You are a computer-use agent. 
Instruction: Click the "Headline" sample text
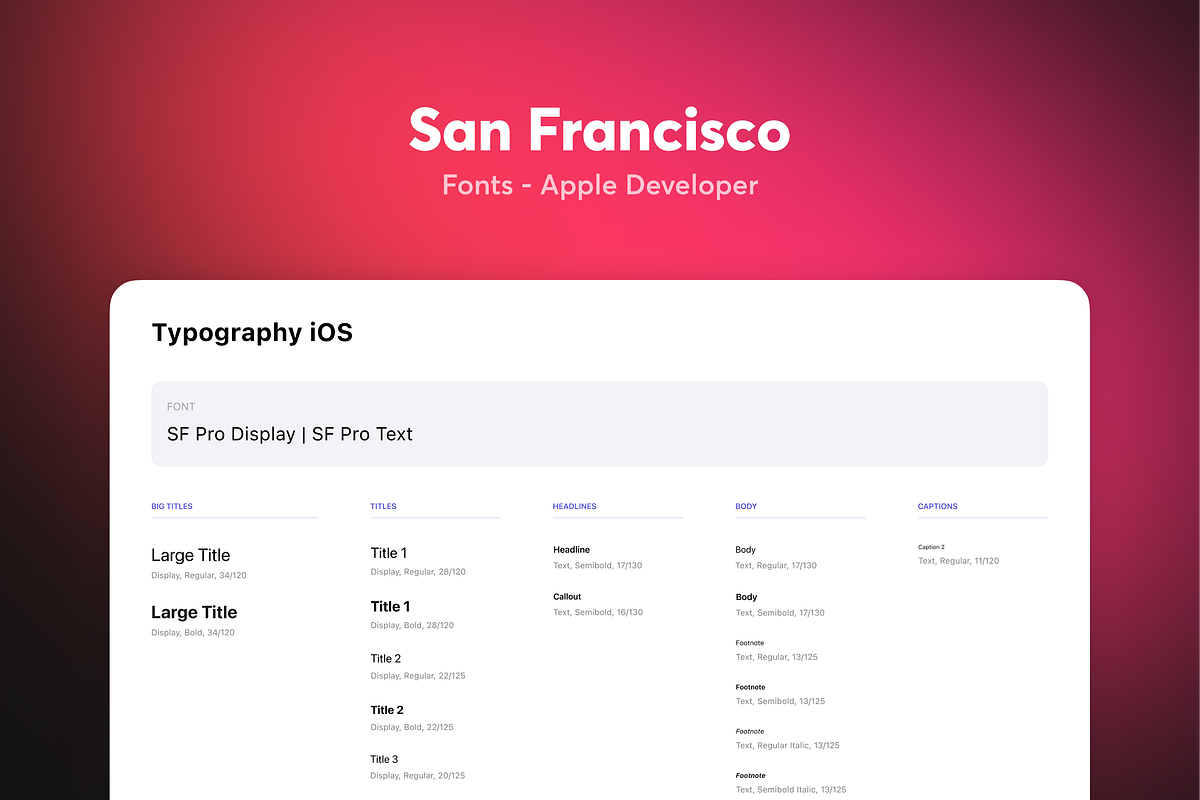point(572,550)
